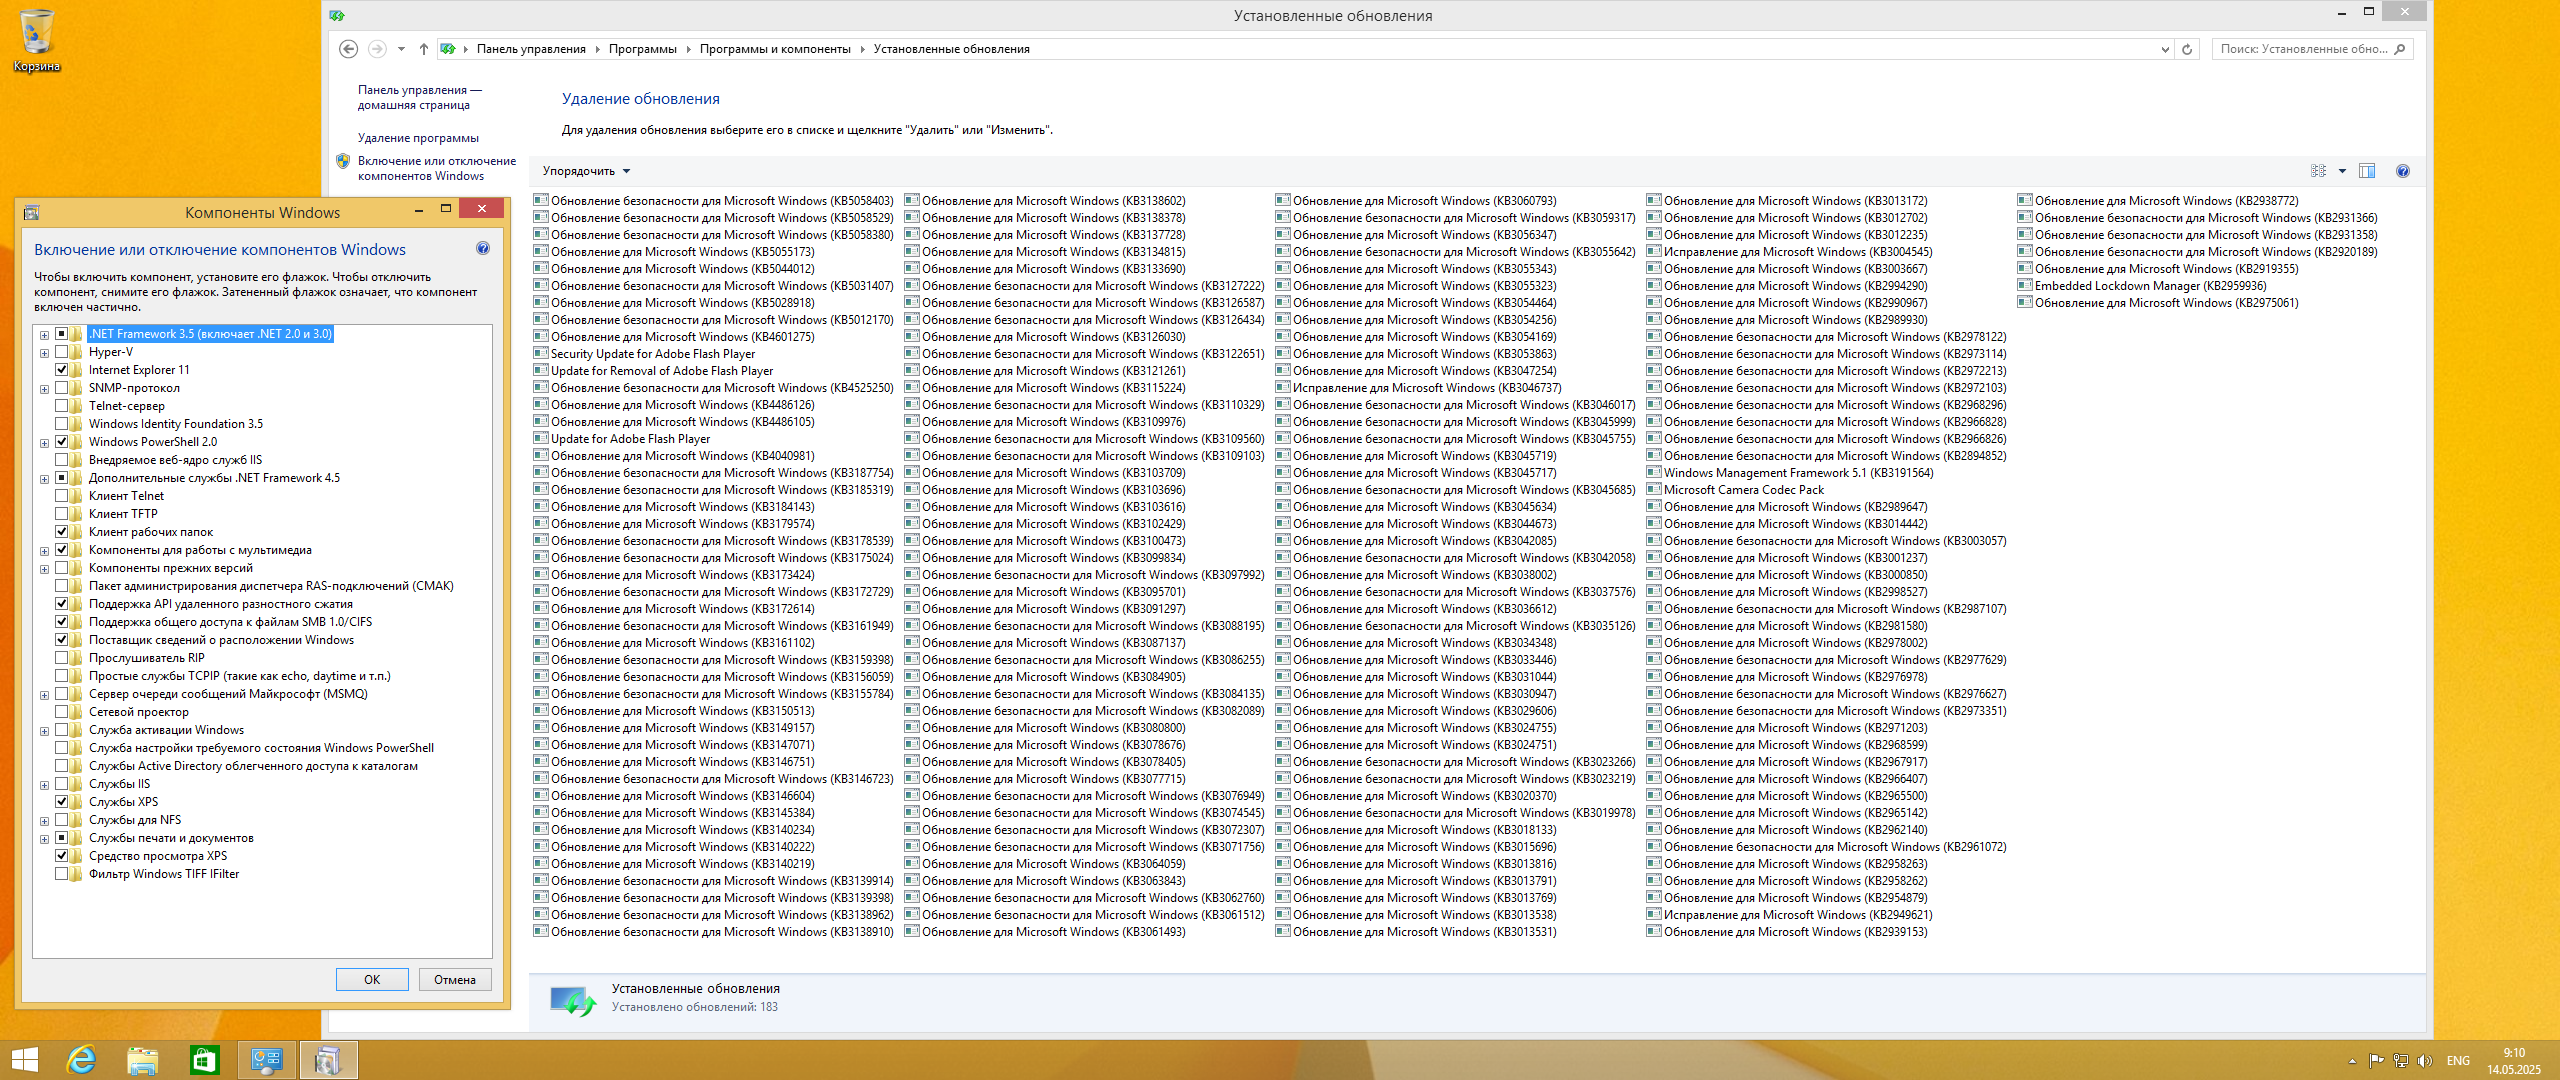Image resolution: width=2560 pixels, height=1080 pixels.
Task: Click the view options icon in the updates toolbar
Action: pyautogui.click(x=2319, y=171)
